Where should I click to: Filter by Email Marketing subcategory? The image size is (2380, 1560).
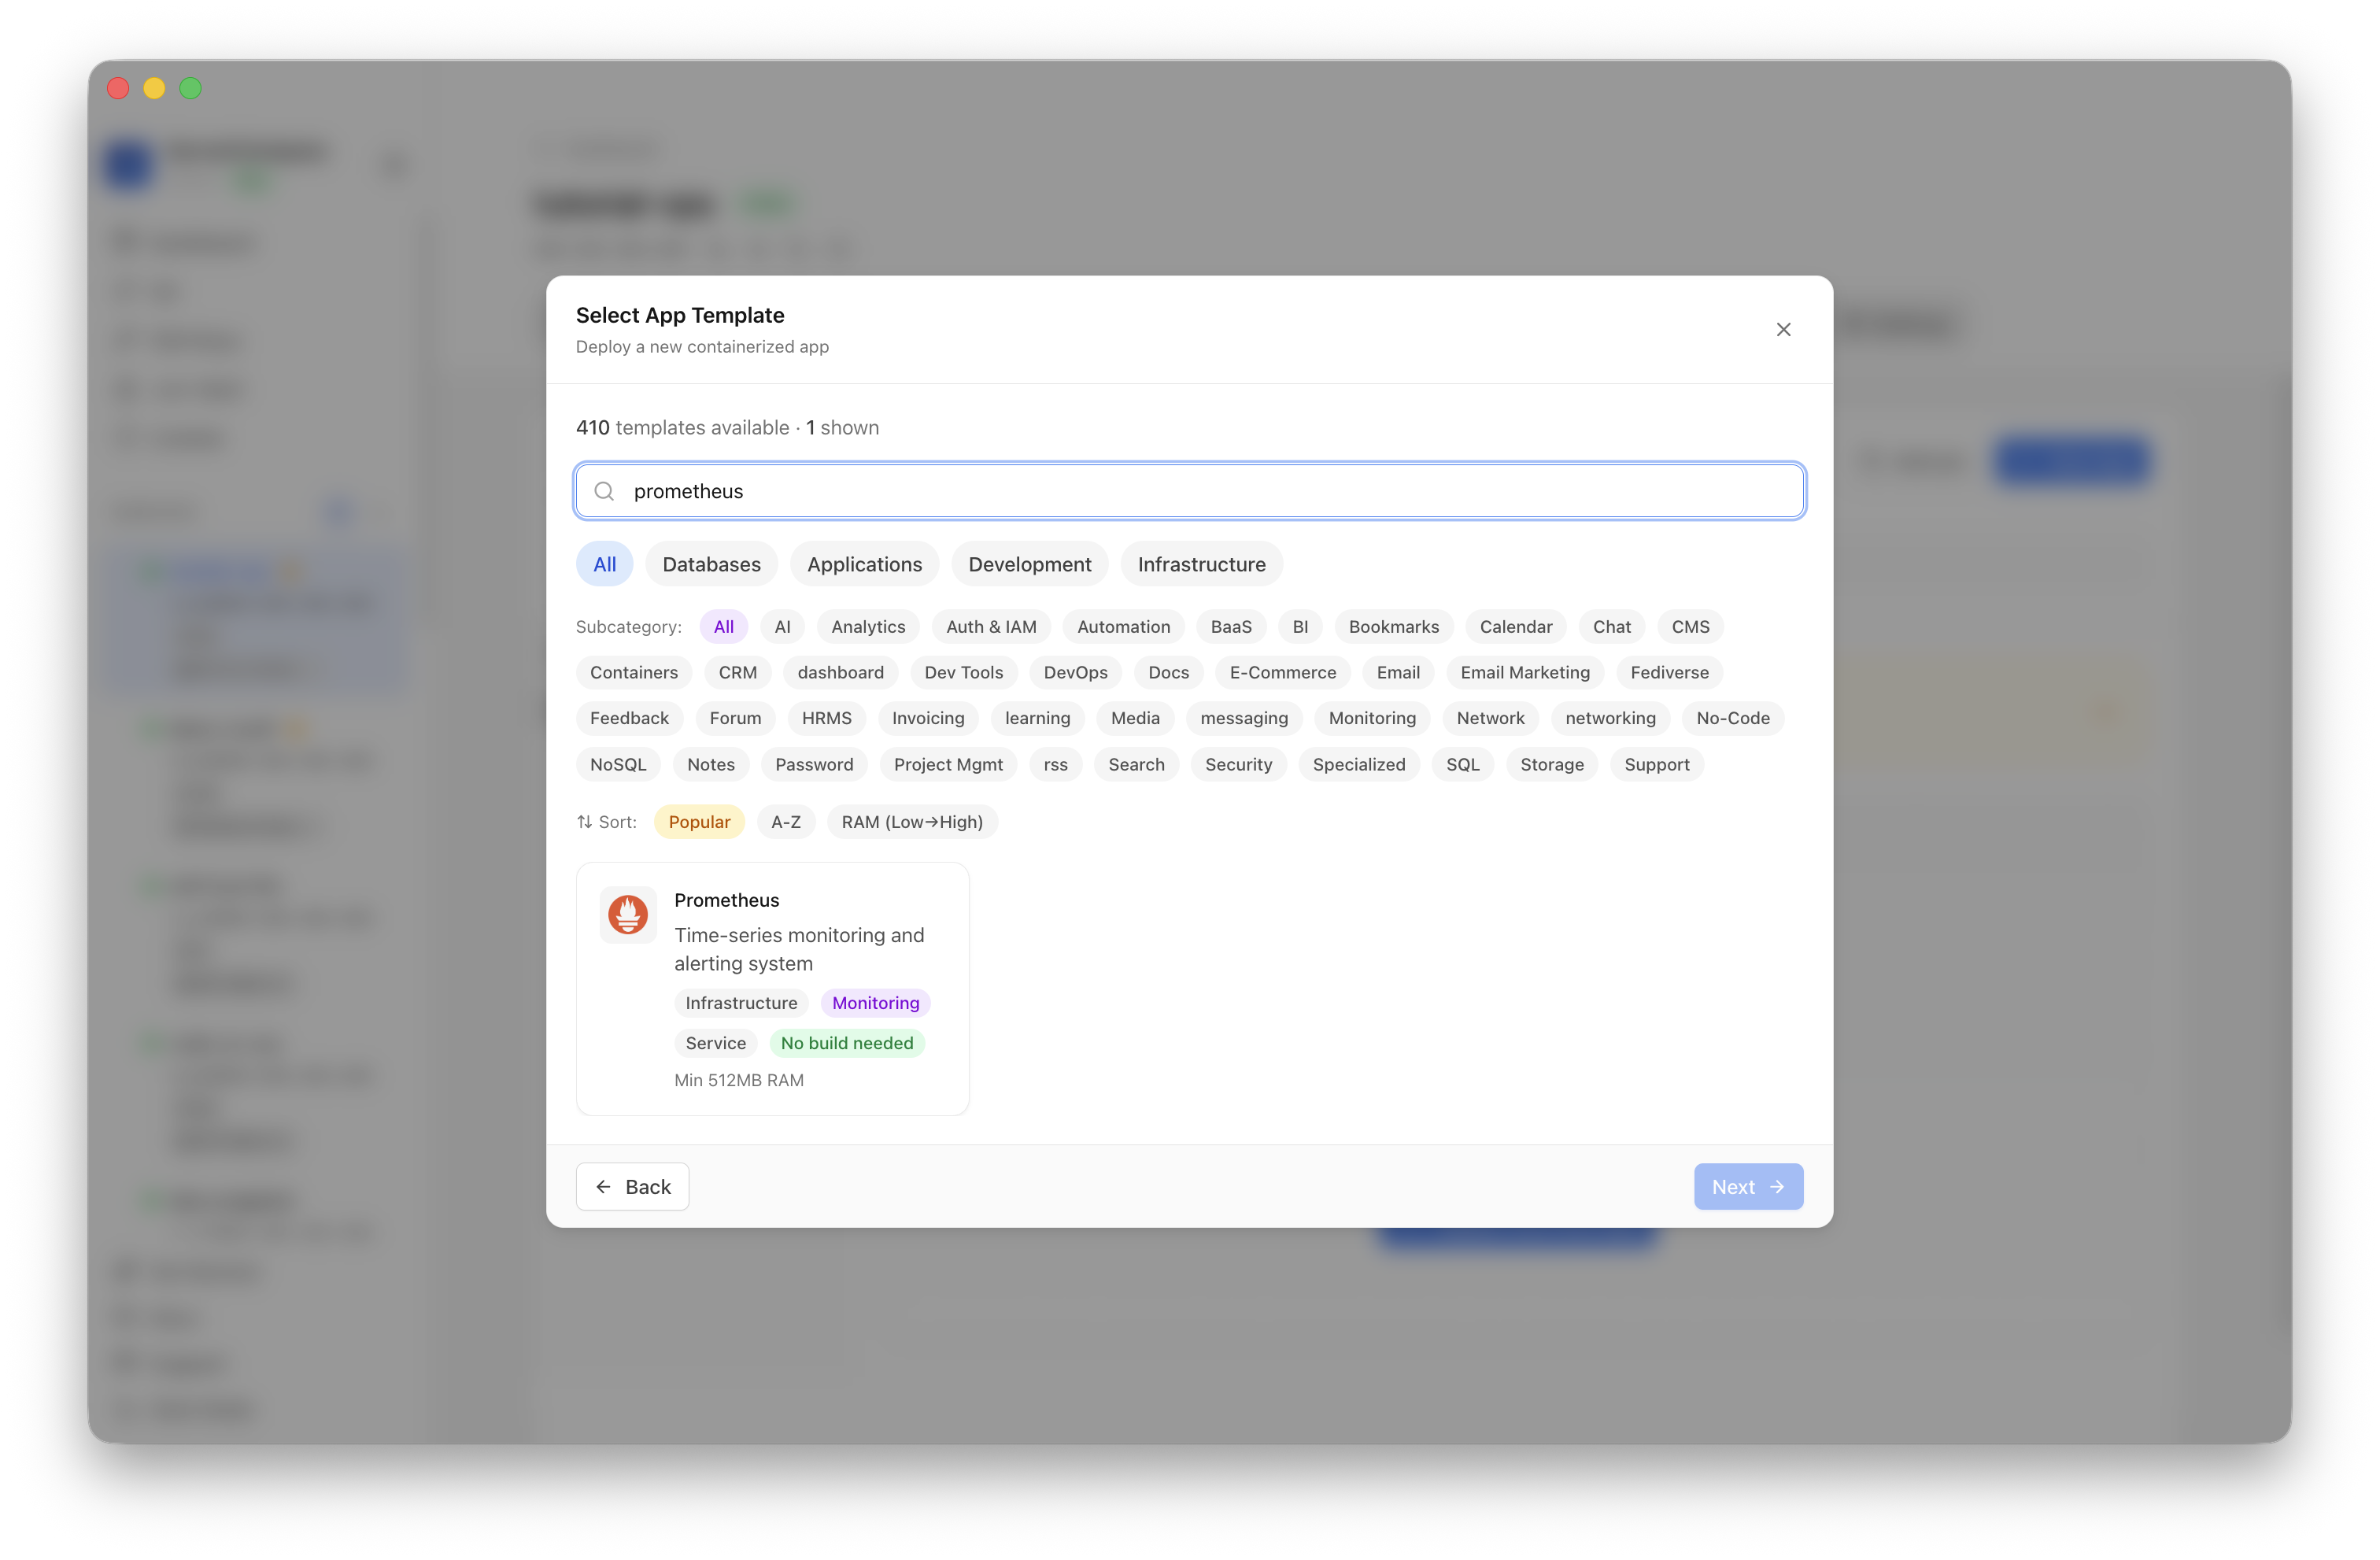tap(1524, 673)
